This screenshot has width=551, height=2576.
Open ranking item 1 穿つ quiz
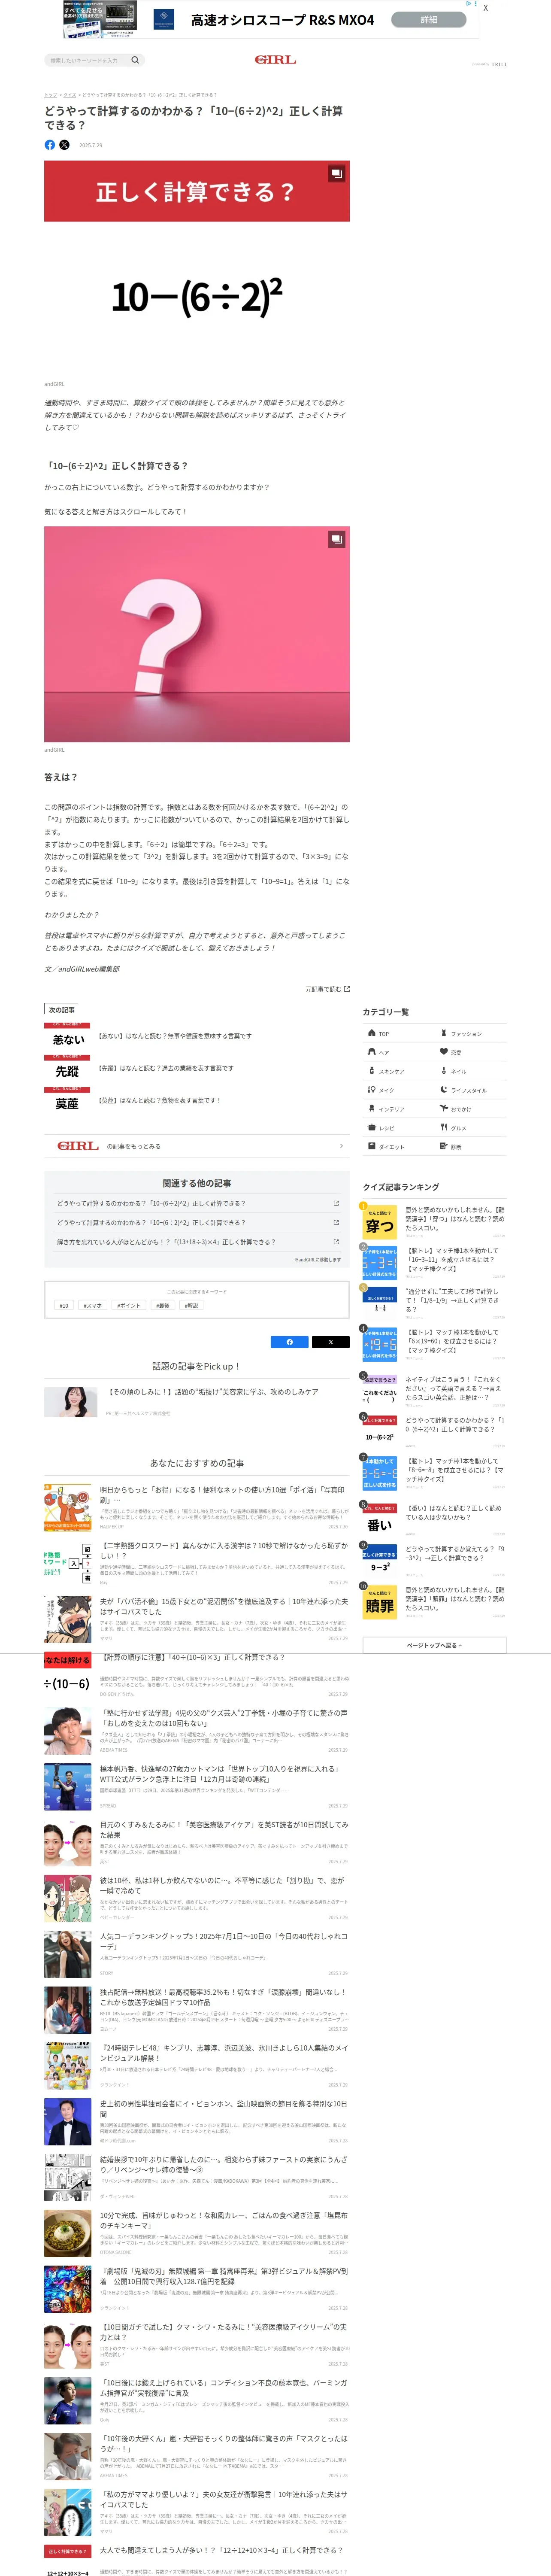(x=434, y=1222)
